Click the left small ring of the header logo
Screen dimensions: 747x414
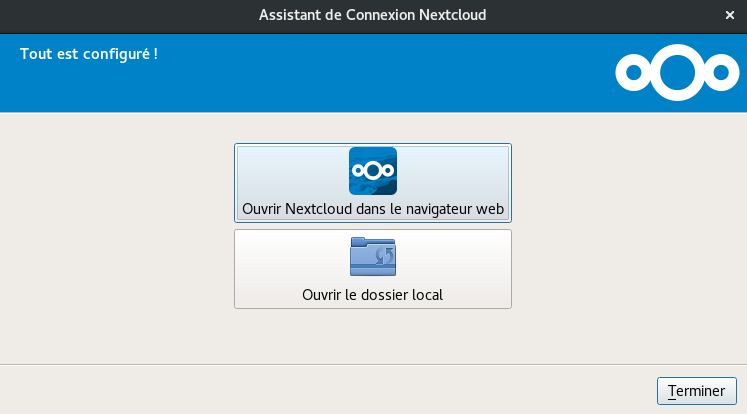632,73
